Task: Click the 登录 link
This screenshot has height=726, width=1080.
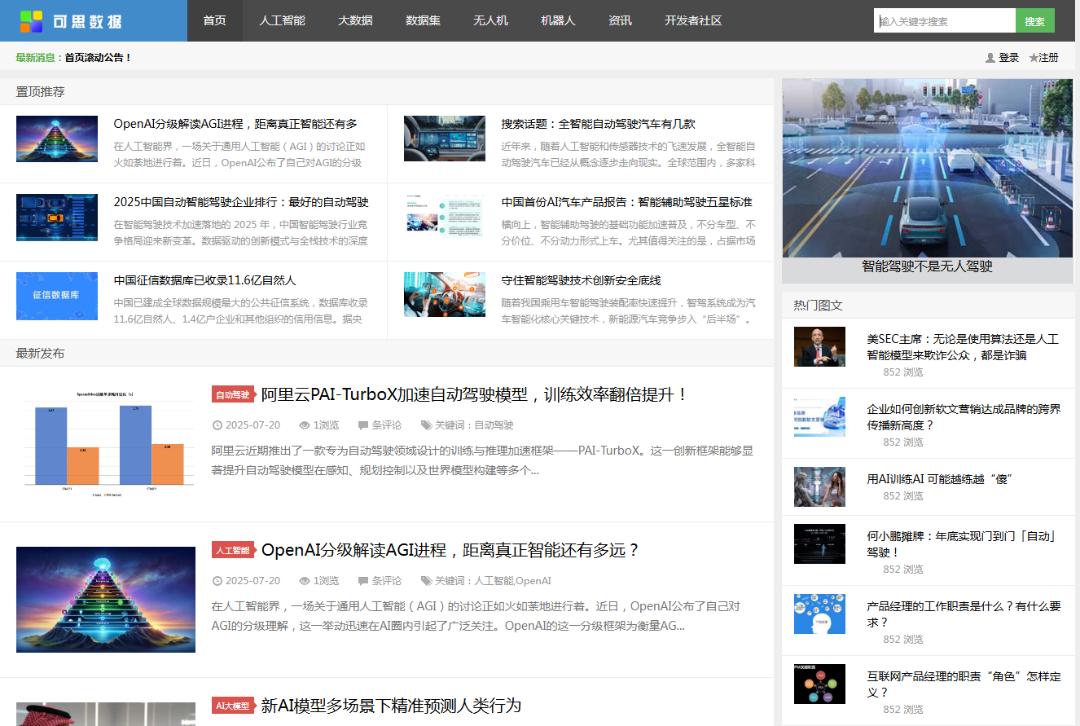Action: (x=1008, y=58)
